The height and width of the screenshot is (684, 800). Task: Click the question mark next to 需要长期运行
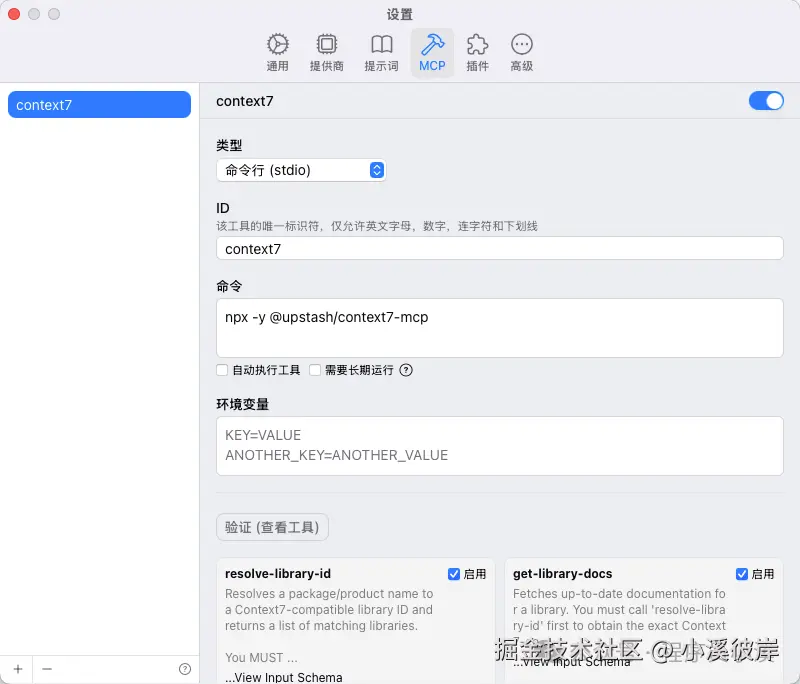click(405, 370)
